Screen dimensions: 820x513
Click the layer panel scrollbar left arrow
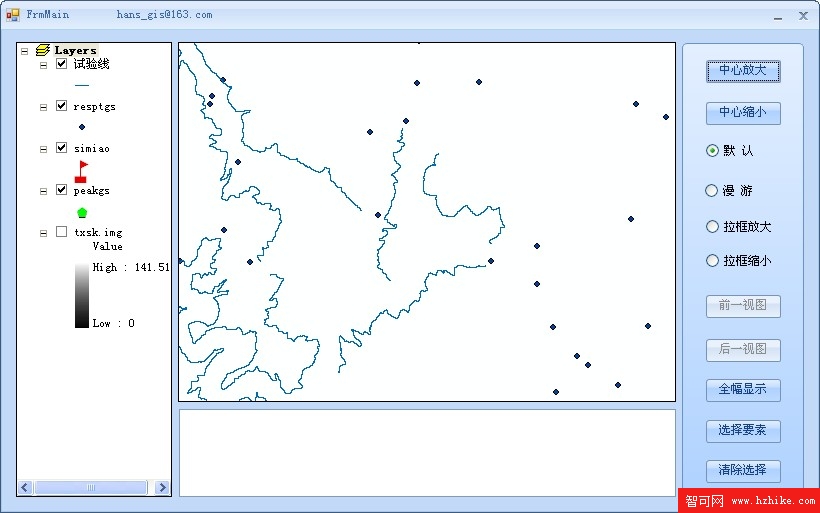(25, 487)
